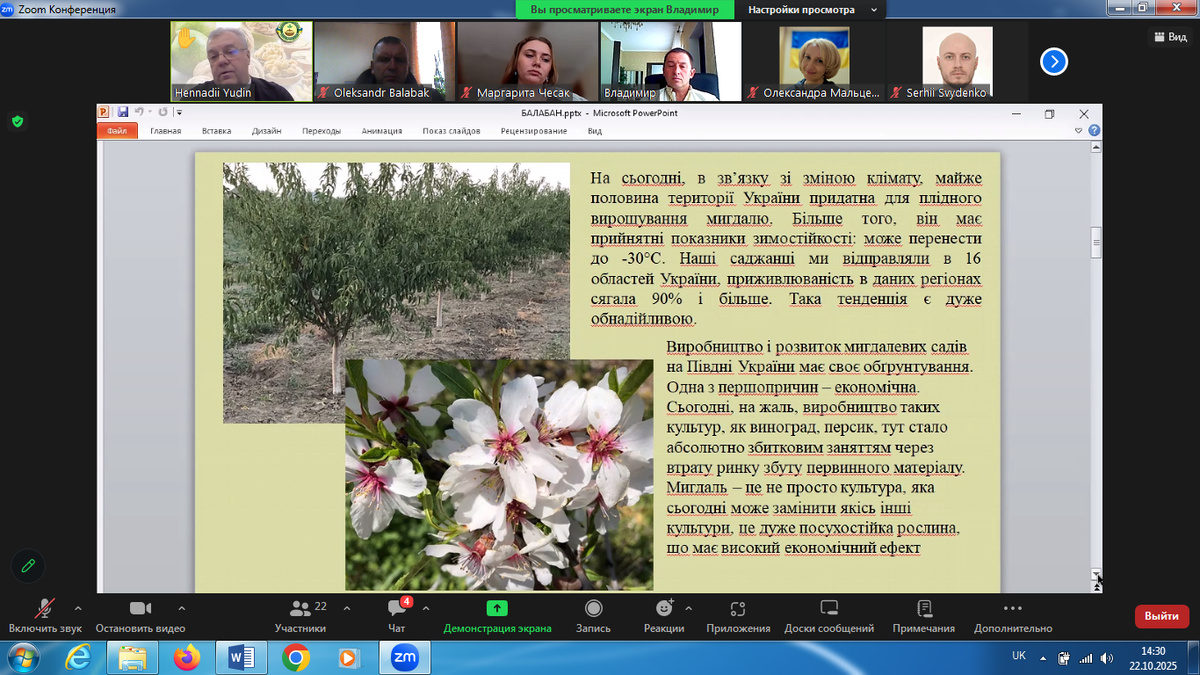Open Доски сообщений whiteboards icon
The height and width of the screenshot is (675, 1200).
(x=829, y=609)
